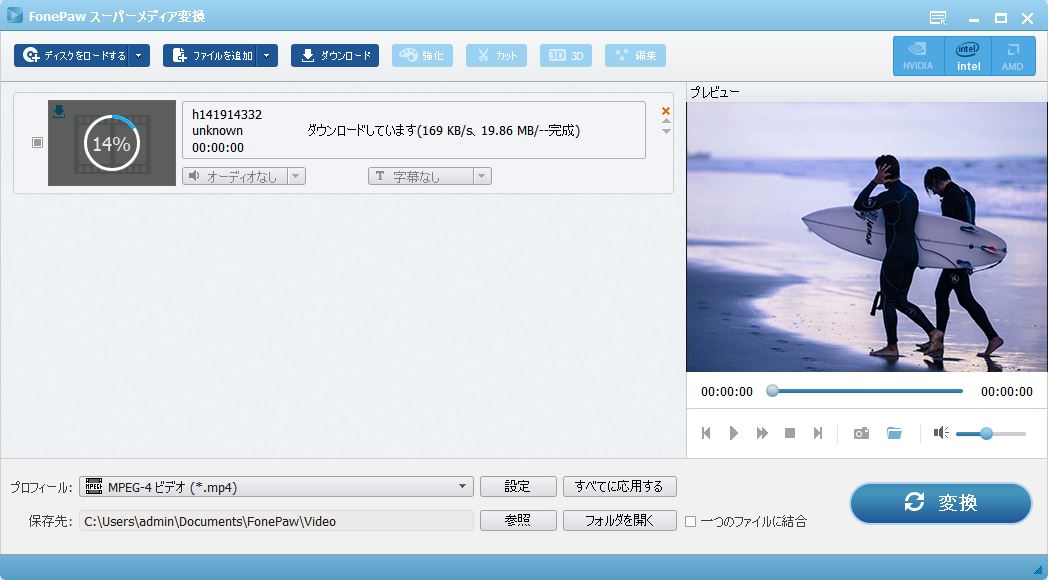Open the ダウンロード download tool
Image resolution: width=1048 pixels, height=580 pixels.
pyautogui.click(x=335, y=55)
